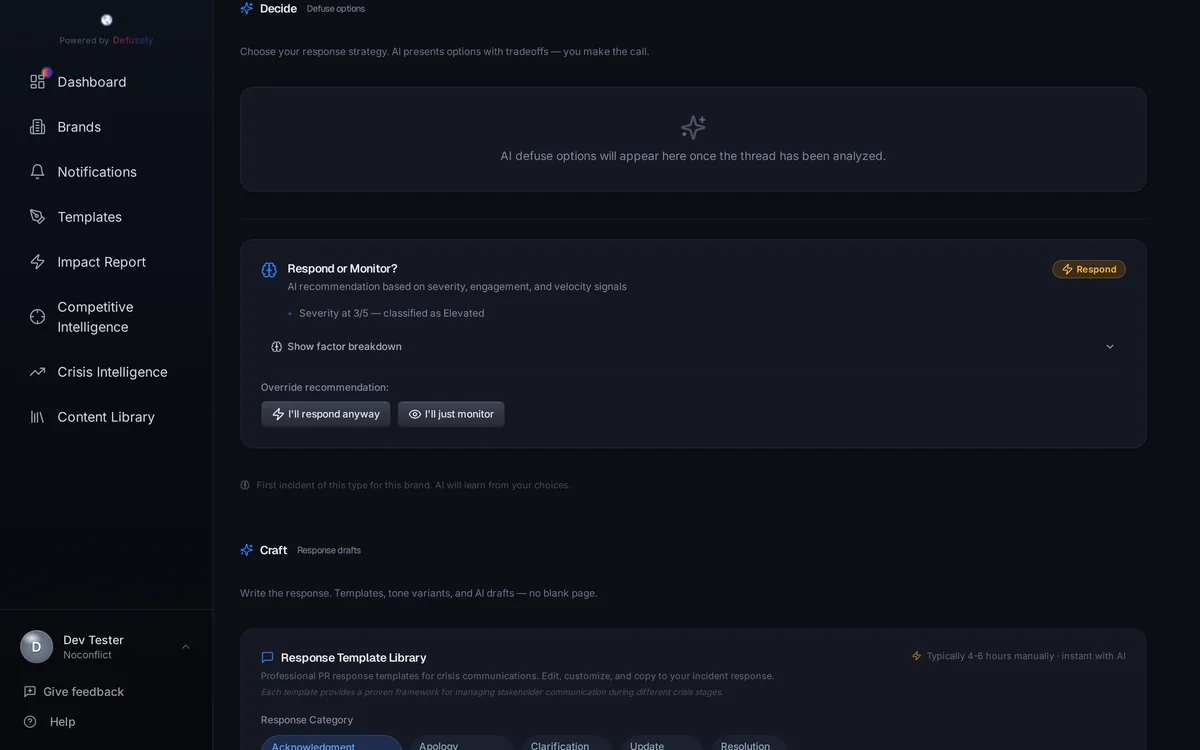Click the Respond recommendation badge

(1089, 269)
